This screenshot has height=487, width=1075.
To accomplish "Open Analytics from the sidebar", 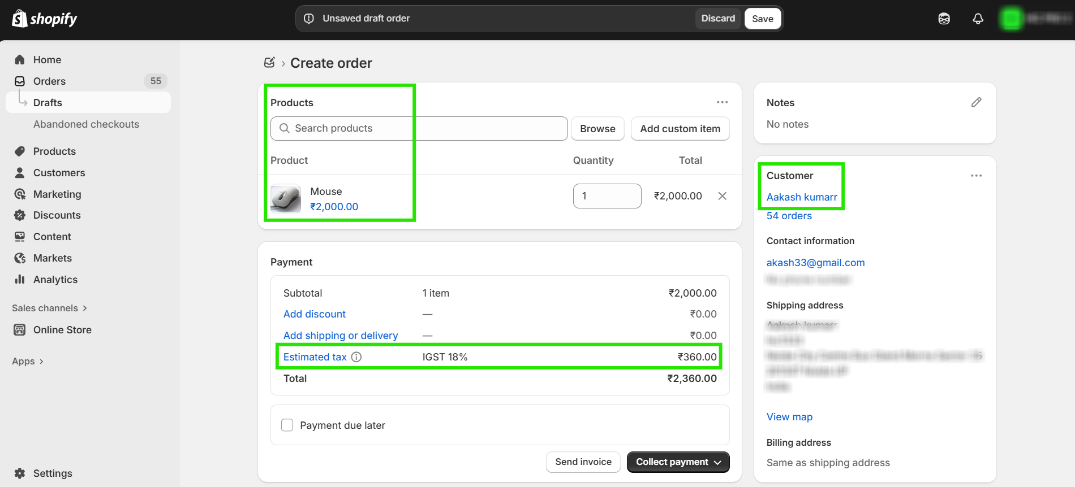I will (x=55, y=280).
